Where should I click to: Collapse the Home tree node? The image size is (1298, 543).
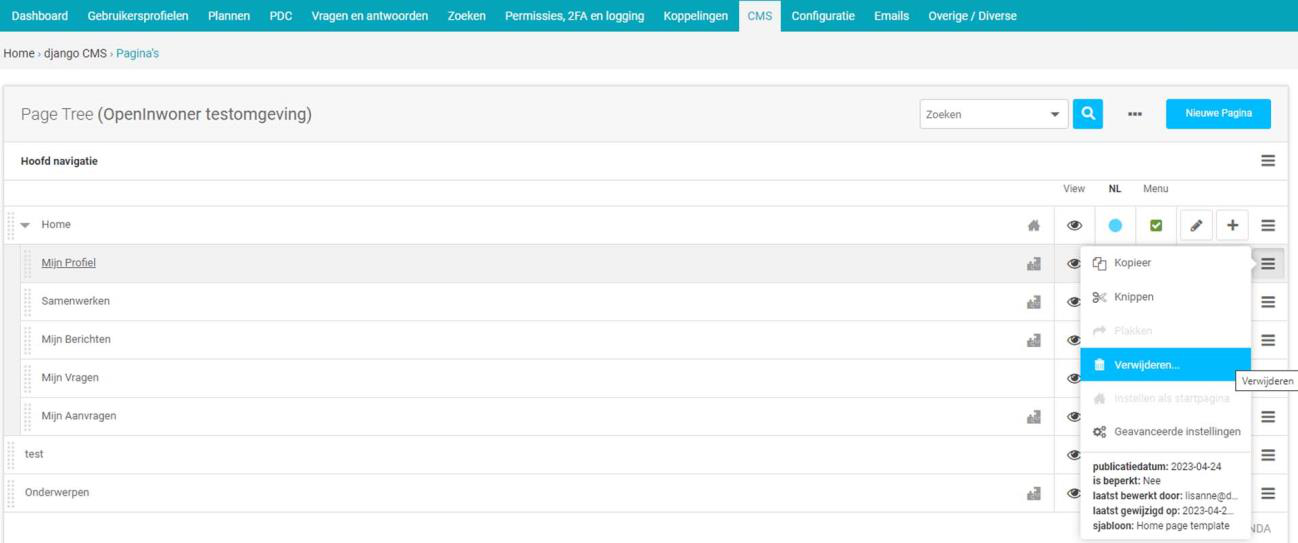coord(26,226)
